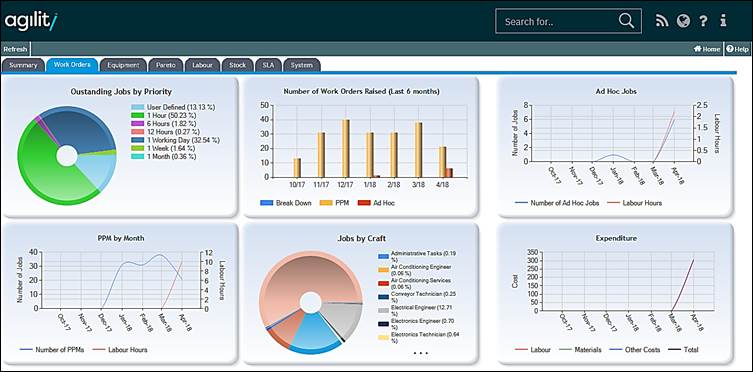This screenshot has width=753, height=372.
Task: Select the Stock tab
Action: (x=238, y=65)
